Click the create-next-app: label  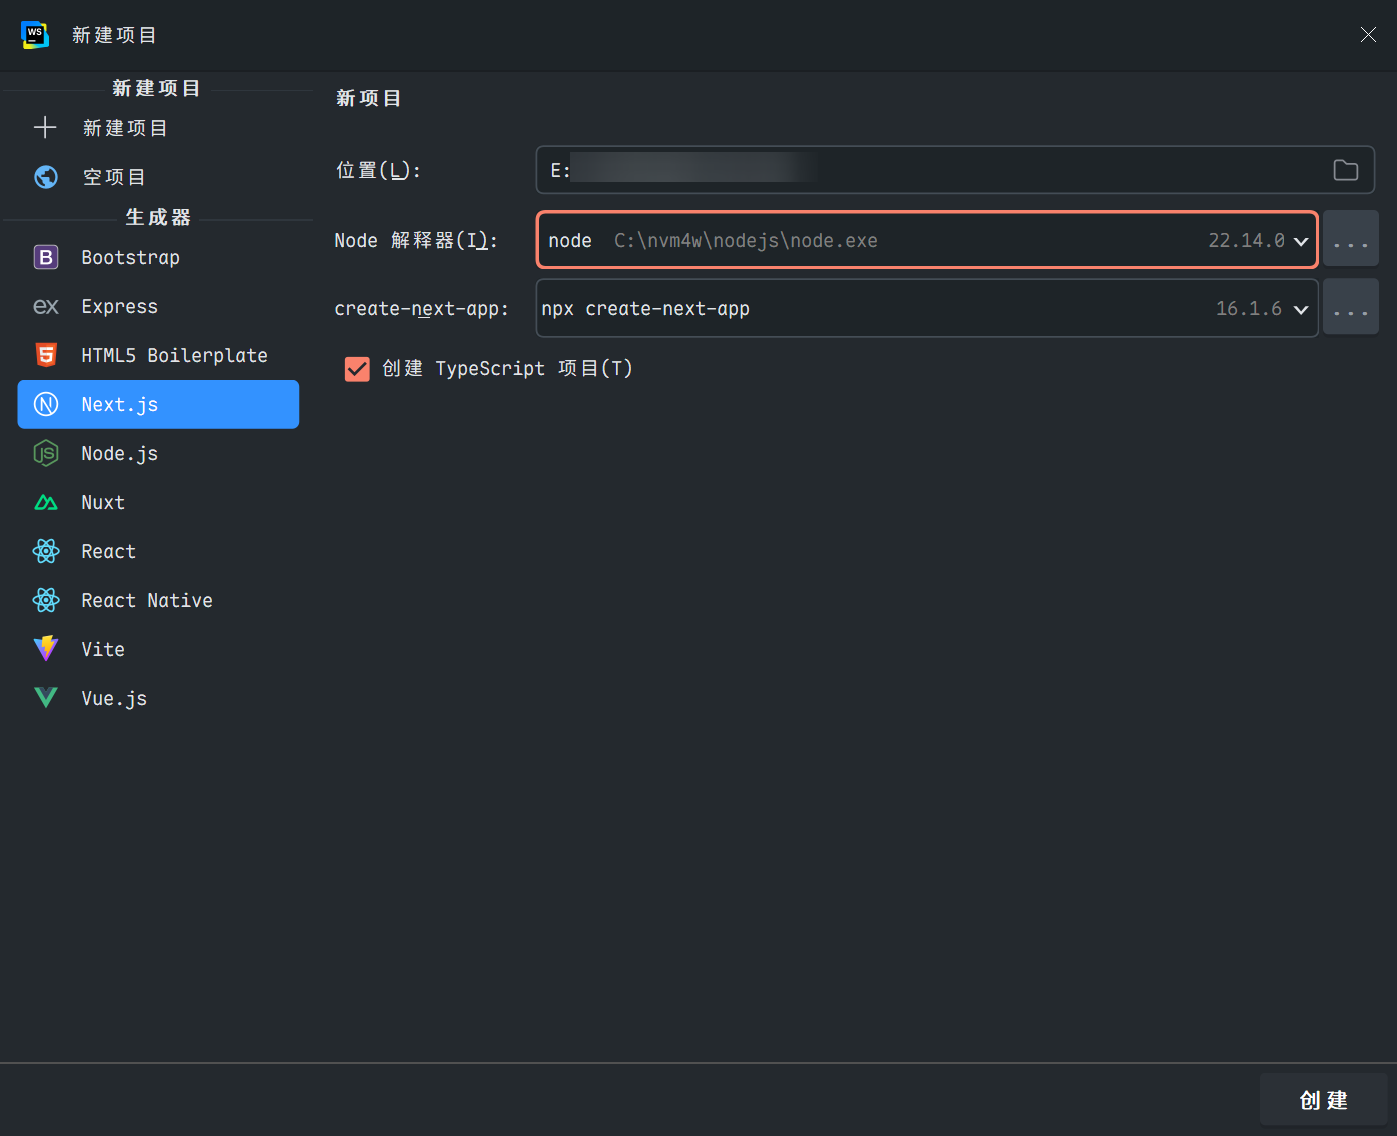pos(421,309)
